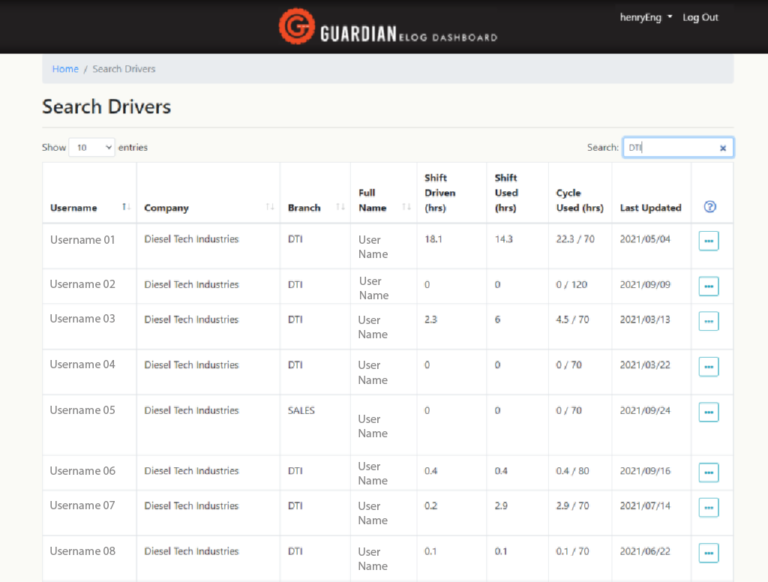Open actions menu for Username 02
The image size is (768, 582).
[709, 286]
